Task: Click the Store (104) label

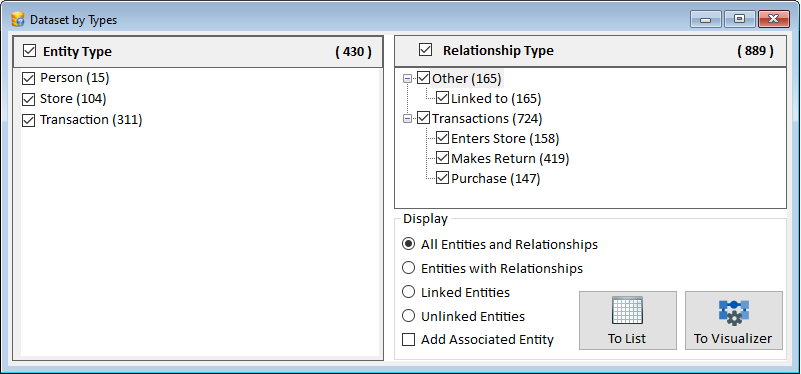Action: [x=73, y=99]
